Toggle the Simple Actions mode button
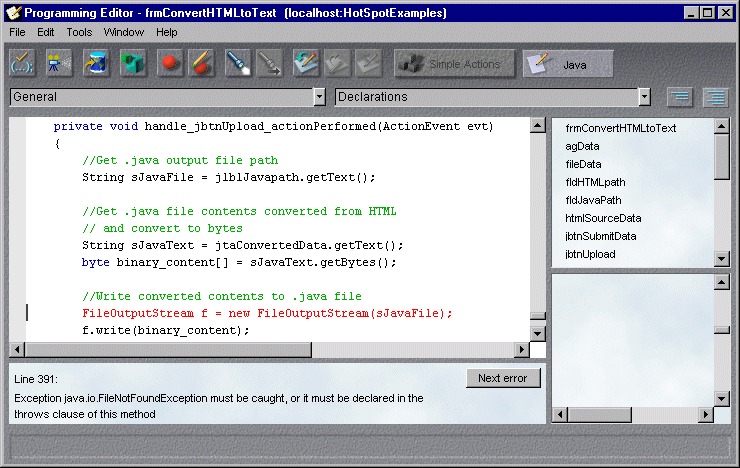This screenshot has height=468, width=740. [x=454, y=64]
